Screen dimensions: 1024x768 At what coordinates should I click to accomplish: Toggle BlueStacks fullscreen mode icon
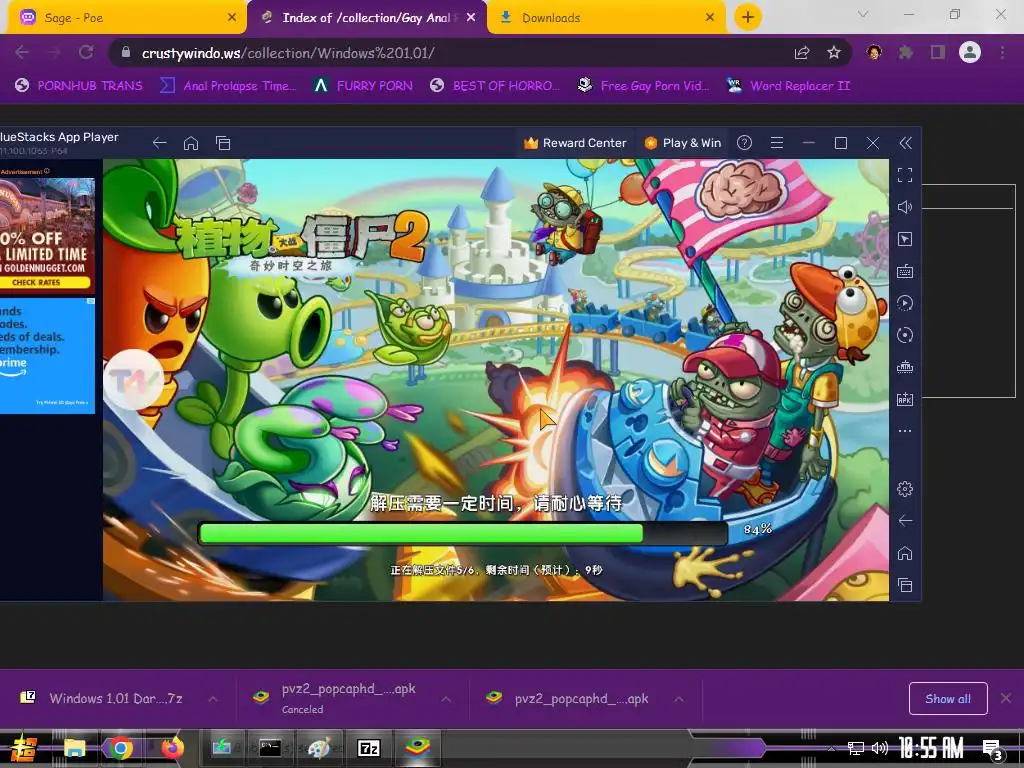904,175
